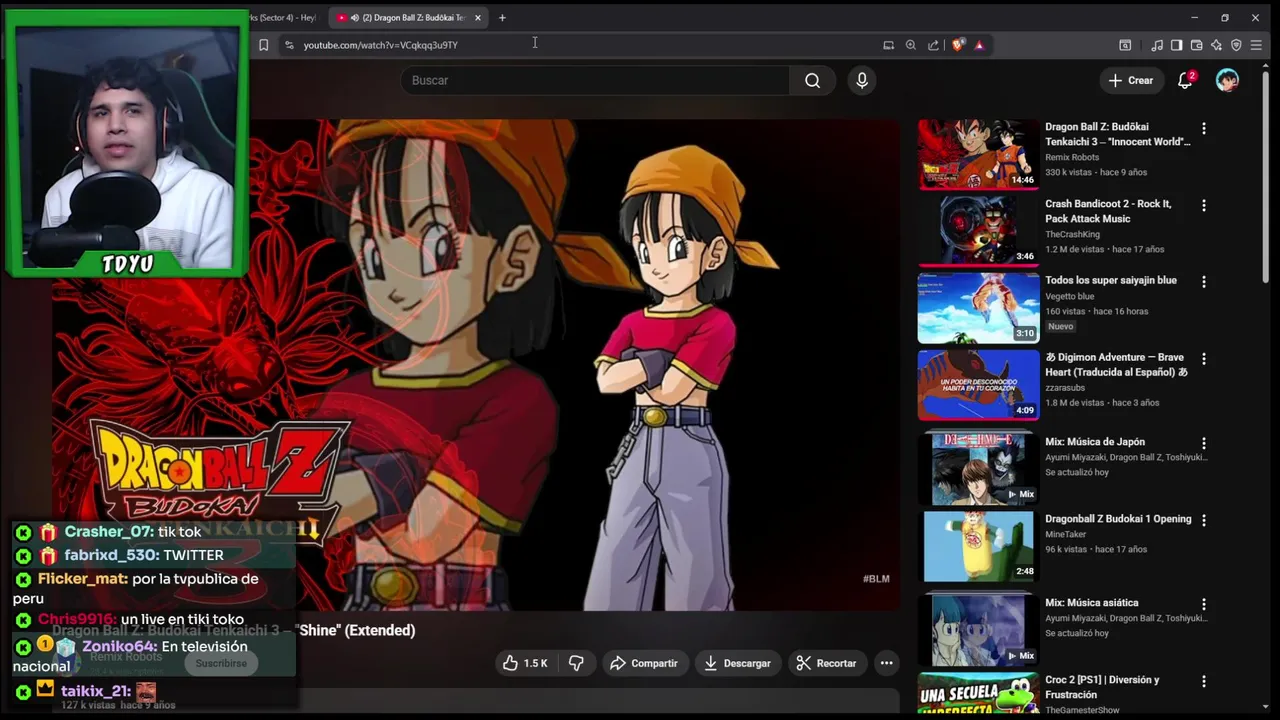1280x720 pixels.
Task: Open the Digimon Adventure Brave Heart title
Action: coord(1116,365)
